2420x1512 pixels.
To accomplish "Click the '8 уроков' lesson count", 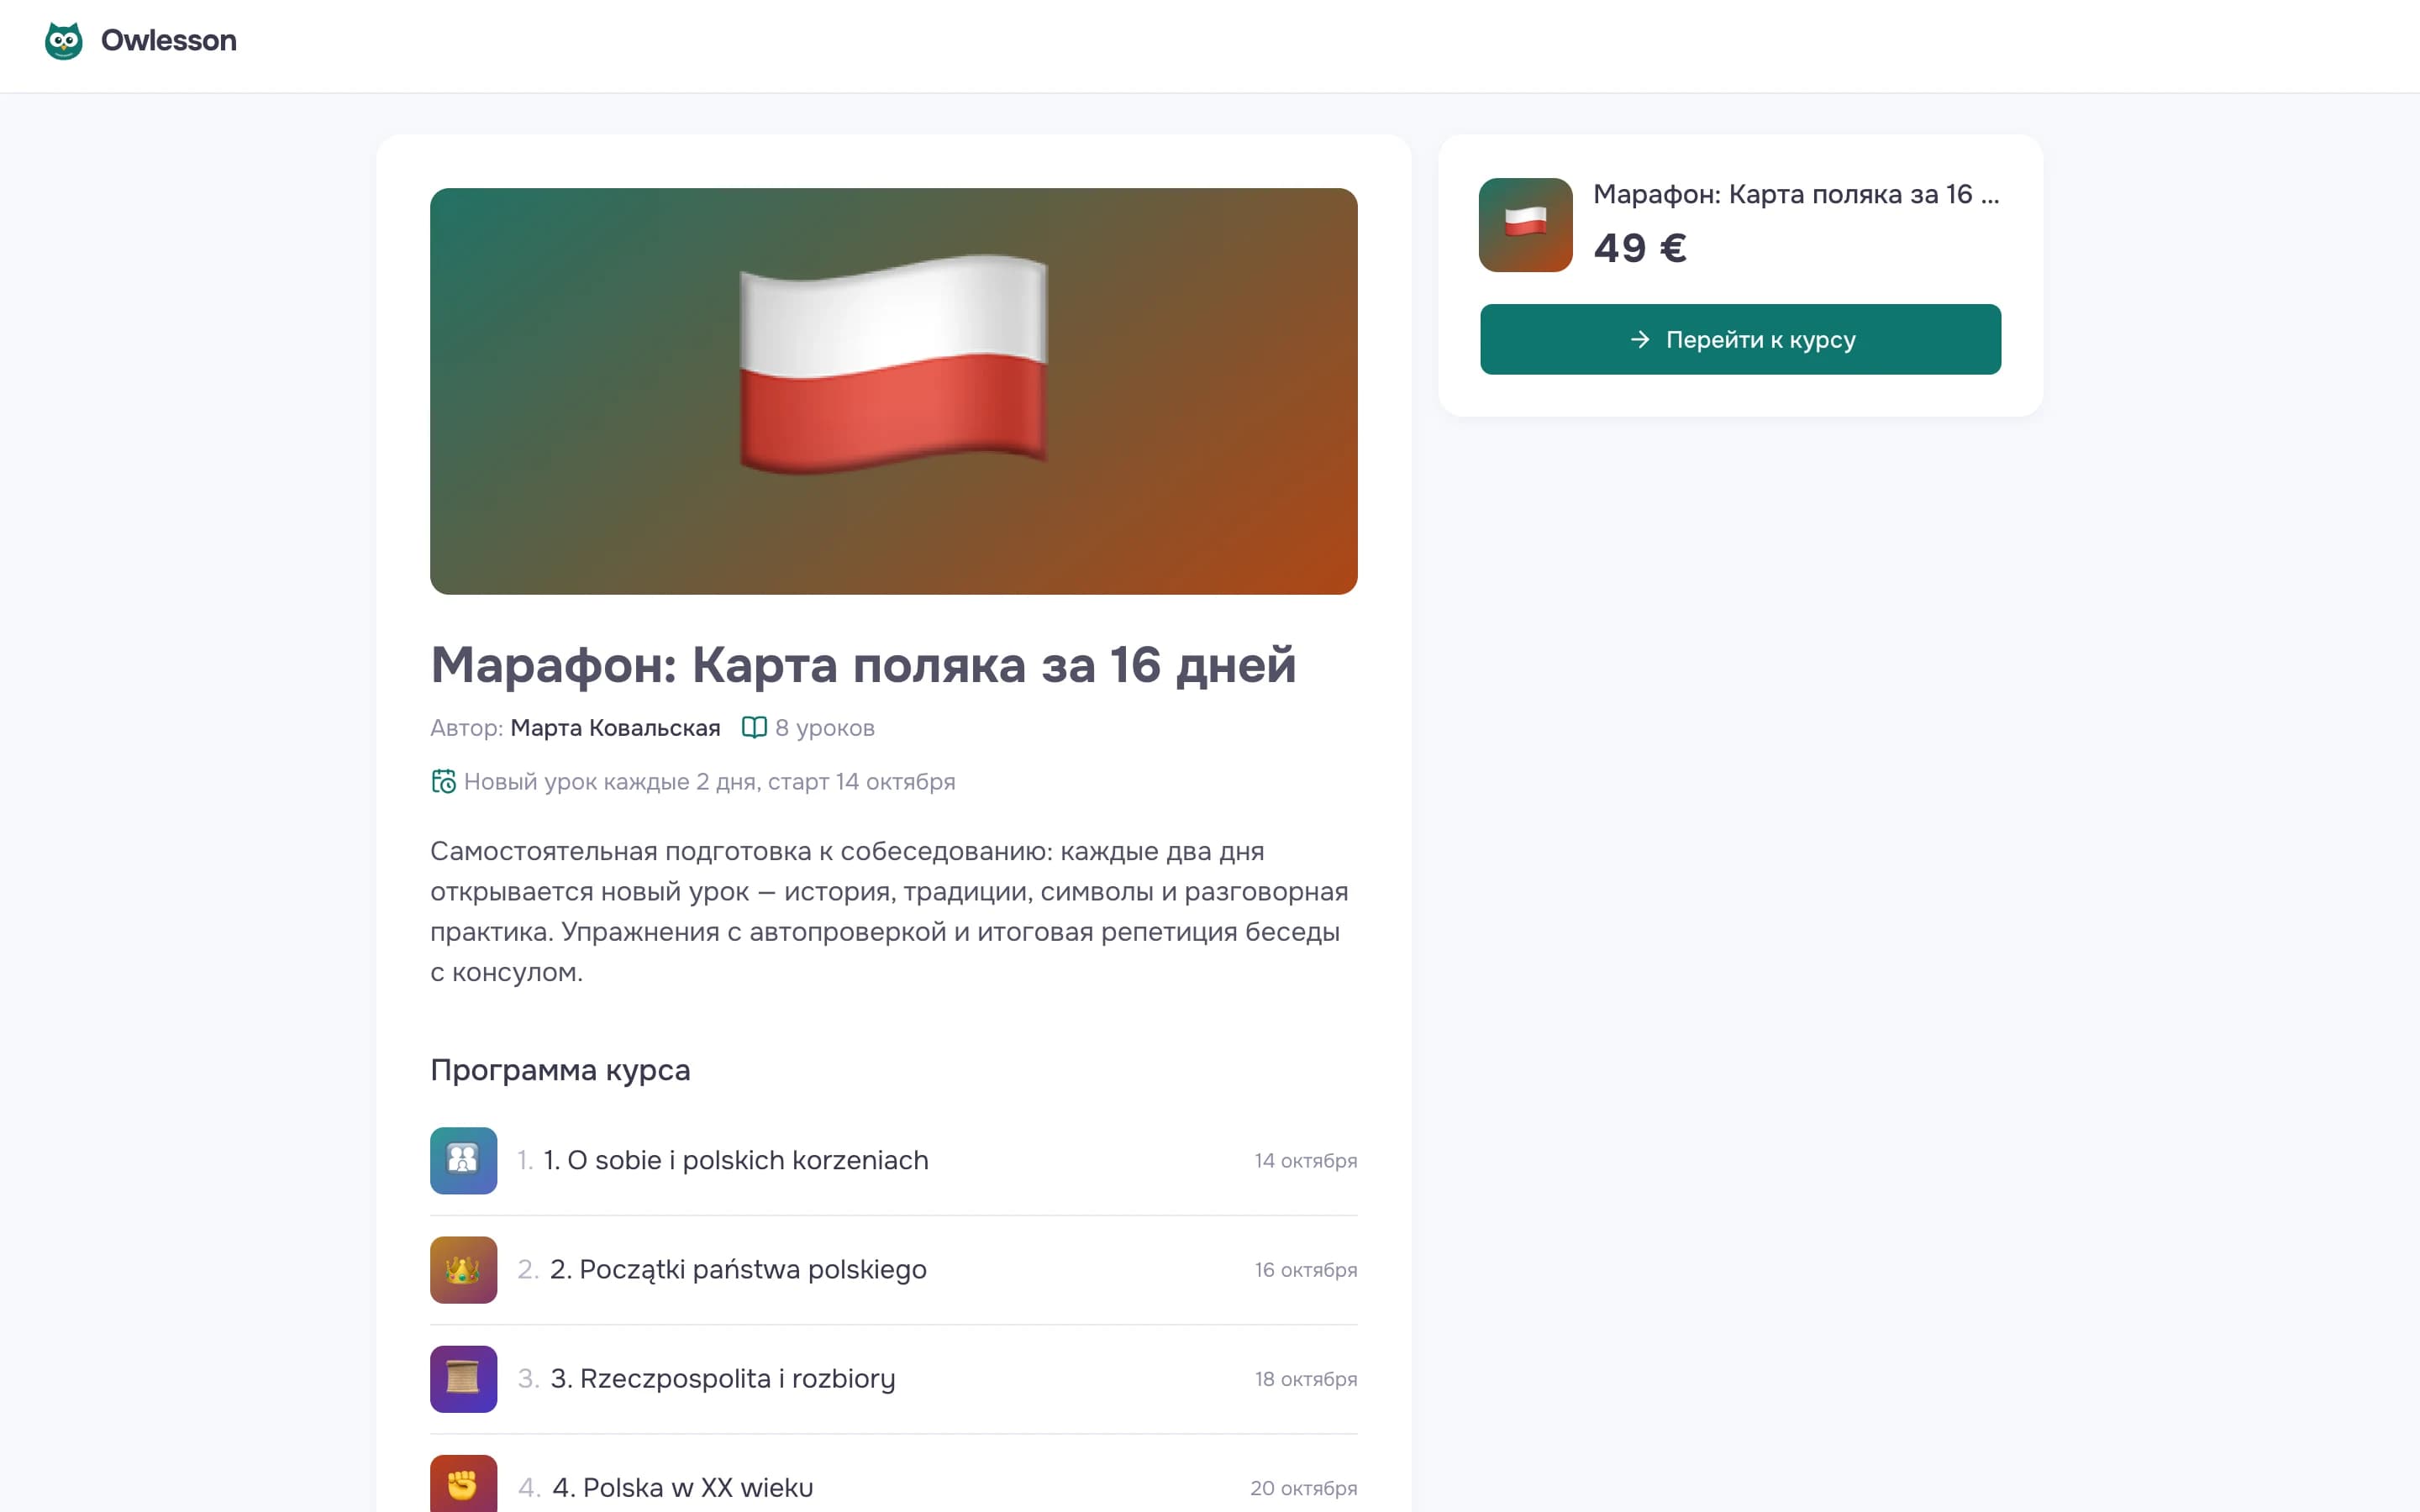I will [825, 728].
